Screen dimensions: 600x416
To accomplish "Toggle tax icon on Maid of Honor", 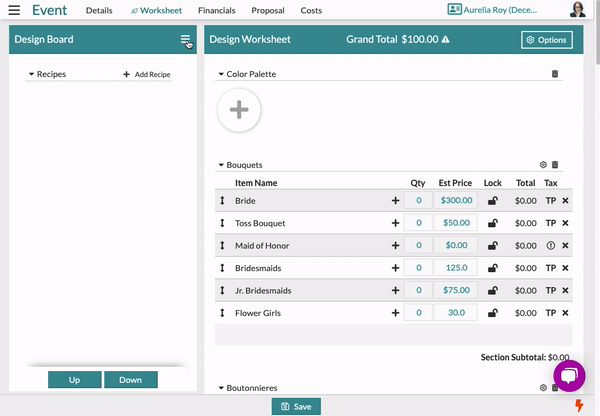I will click(x=551, y=245).
